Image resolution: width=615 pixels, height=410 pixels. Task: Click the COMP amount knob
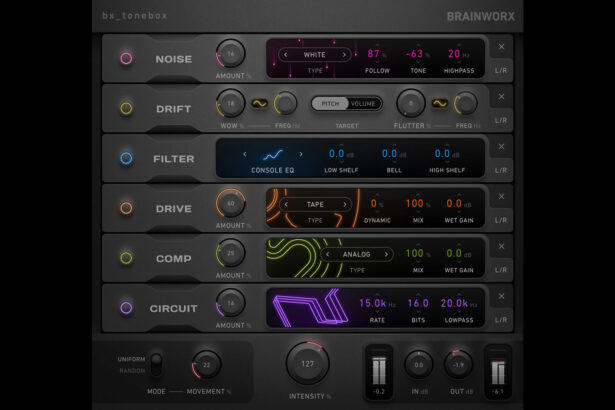(x=231, y=253)
